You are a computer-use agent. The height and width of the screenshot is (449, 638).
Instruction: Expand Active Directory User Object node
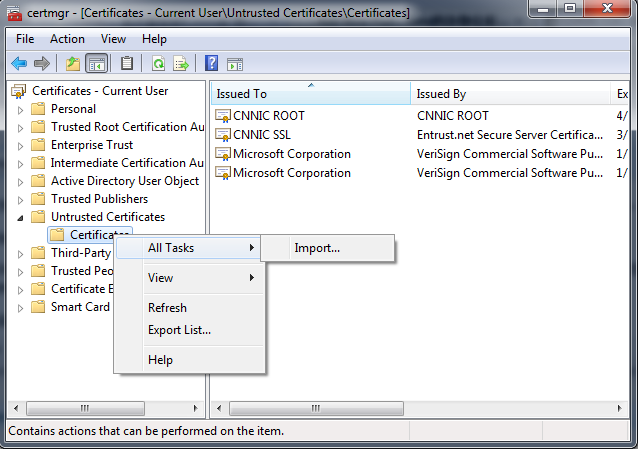(20, 182)
